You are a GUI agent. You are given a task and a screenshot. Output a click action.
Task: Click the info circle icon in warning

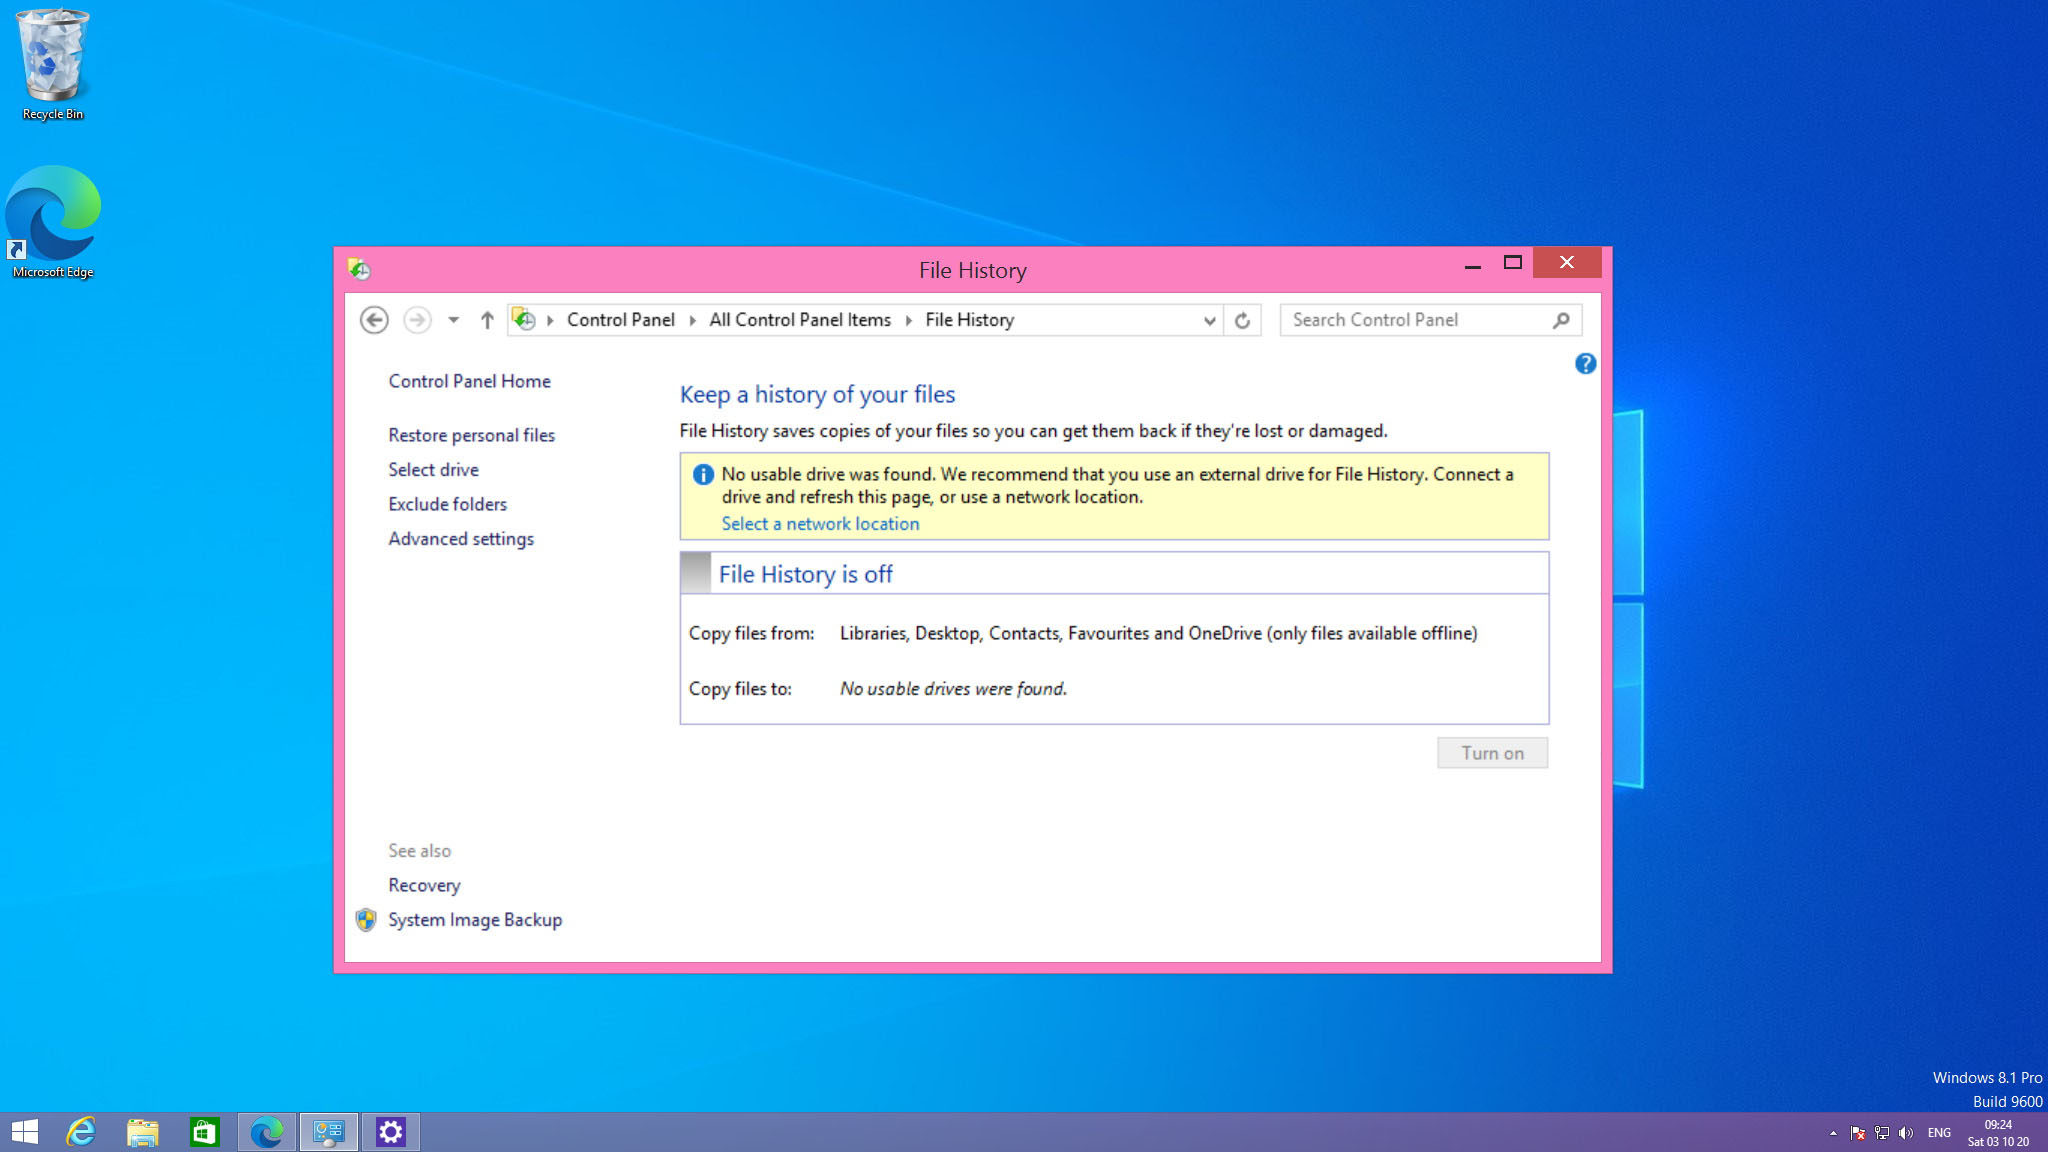pos(702,473)
